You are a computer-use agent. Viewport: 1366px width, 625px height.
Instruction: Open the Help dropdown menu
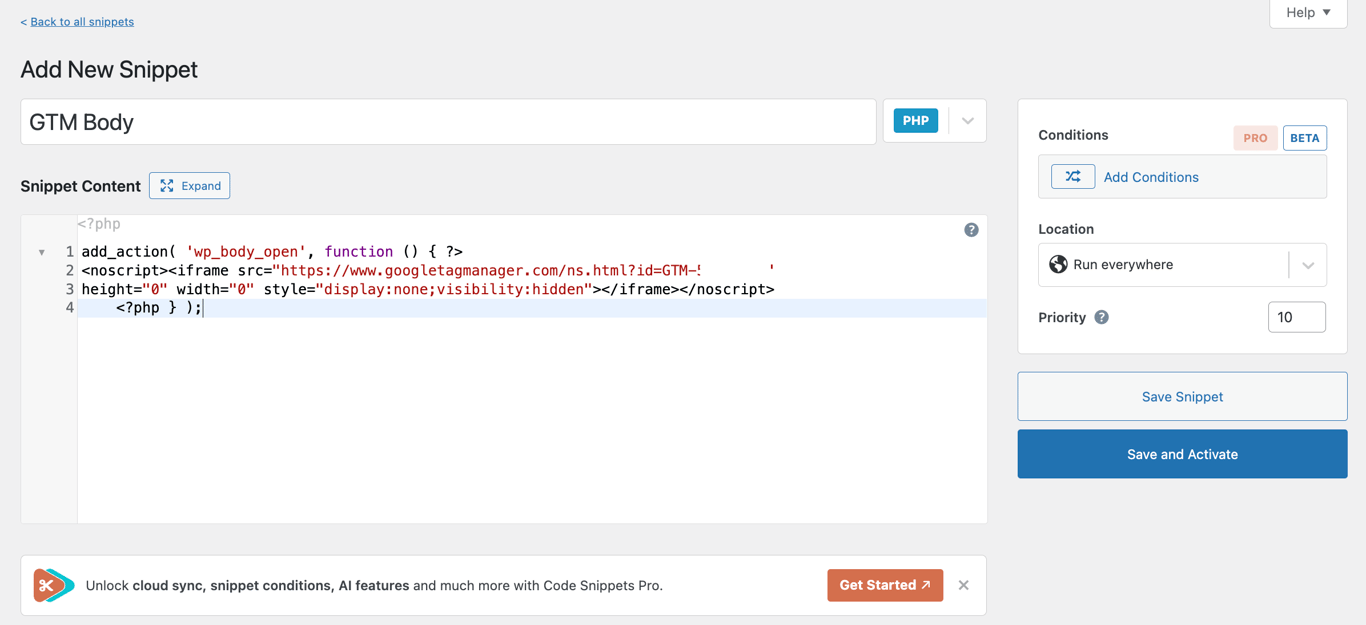1308,13
